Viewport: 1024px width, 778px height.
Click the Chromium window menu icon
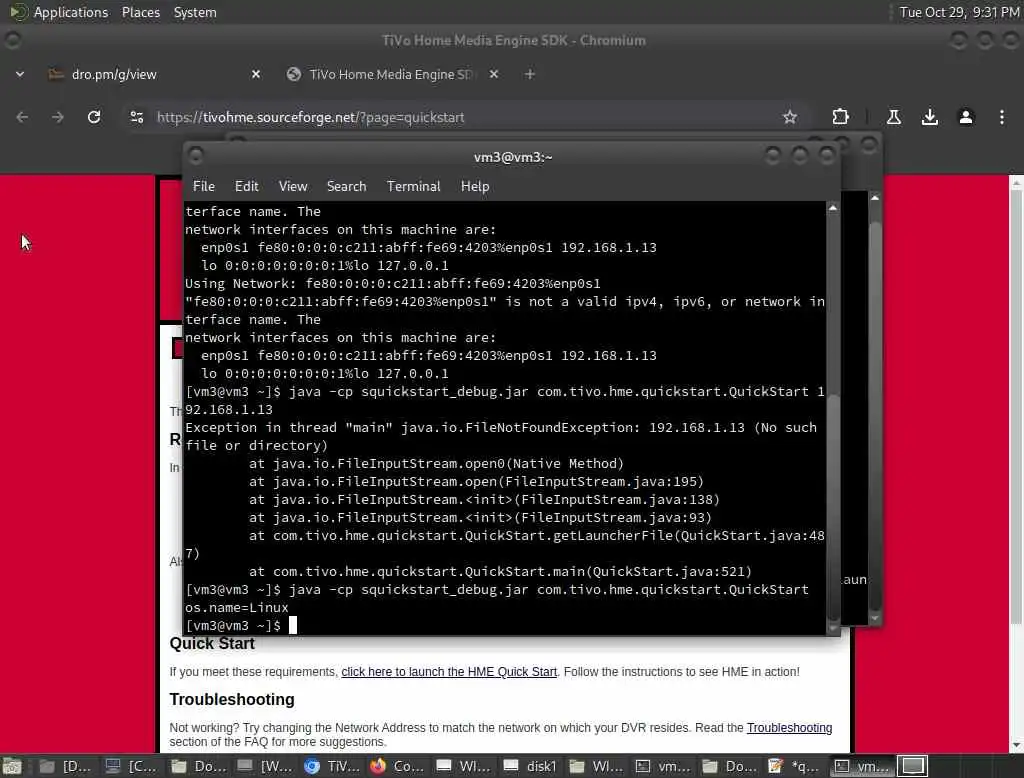pos(12,41)
